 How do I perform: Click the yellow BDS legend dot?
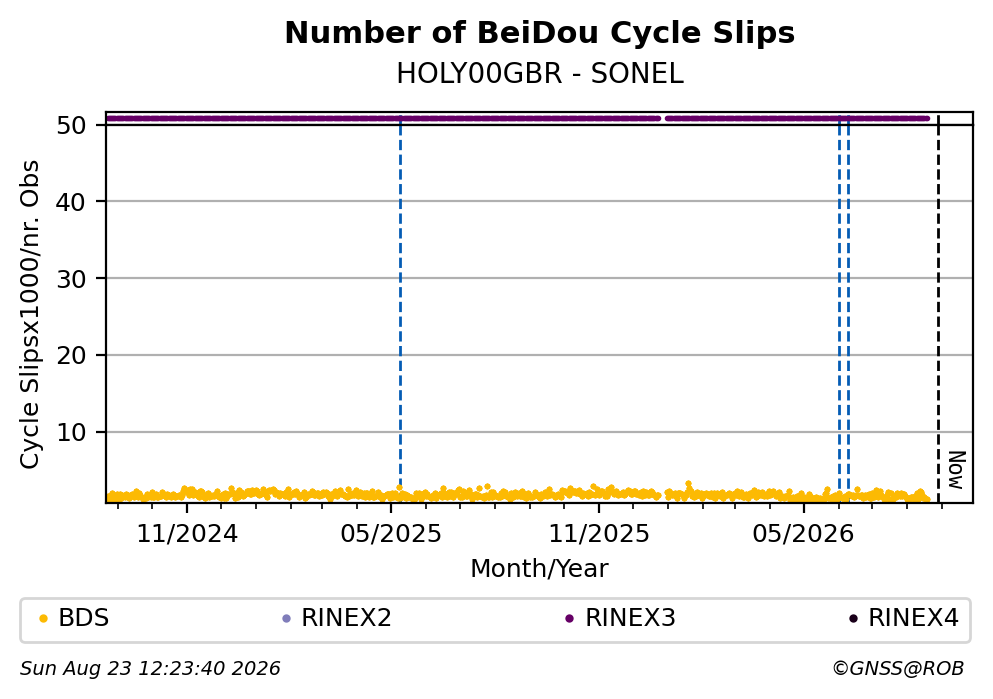click(x=43, y=619)
